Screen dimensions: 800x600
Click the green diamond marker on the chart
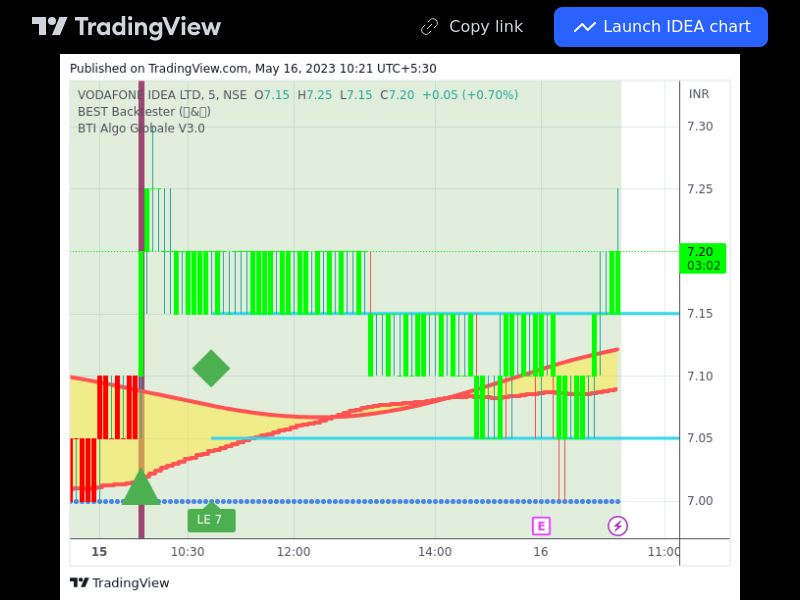(211, 368)
